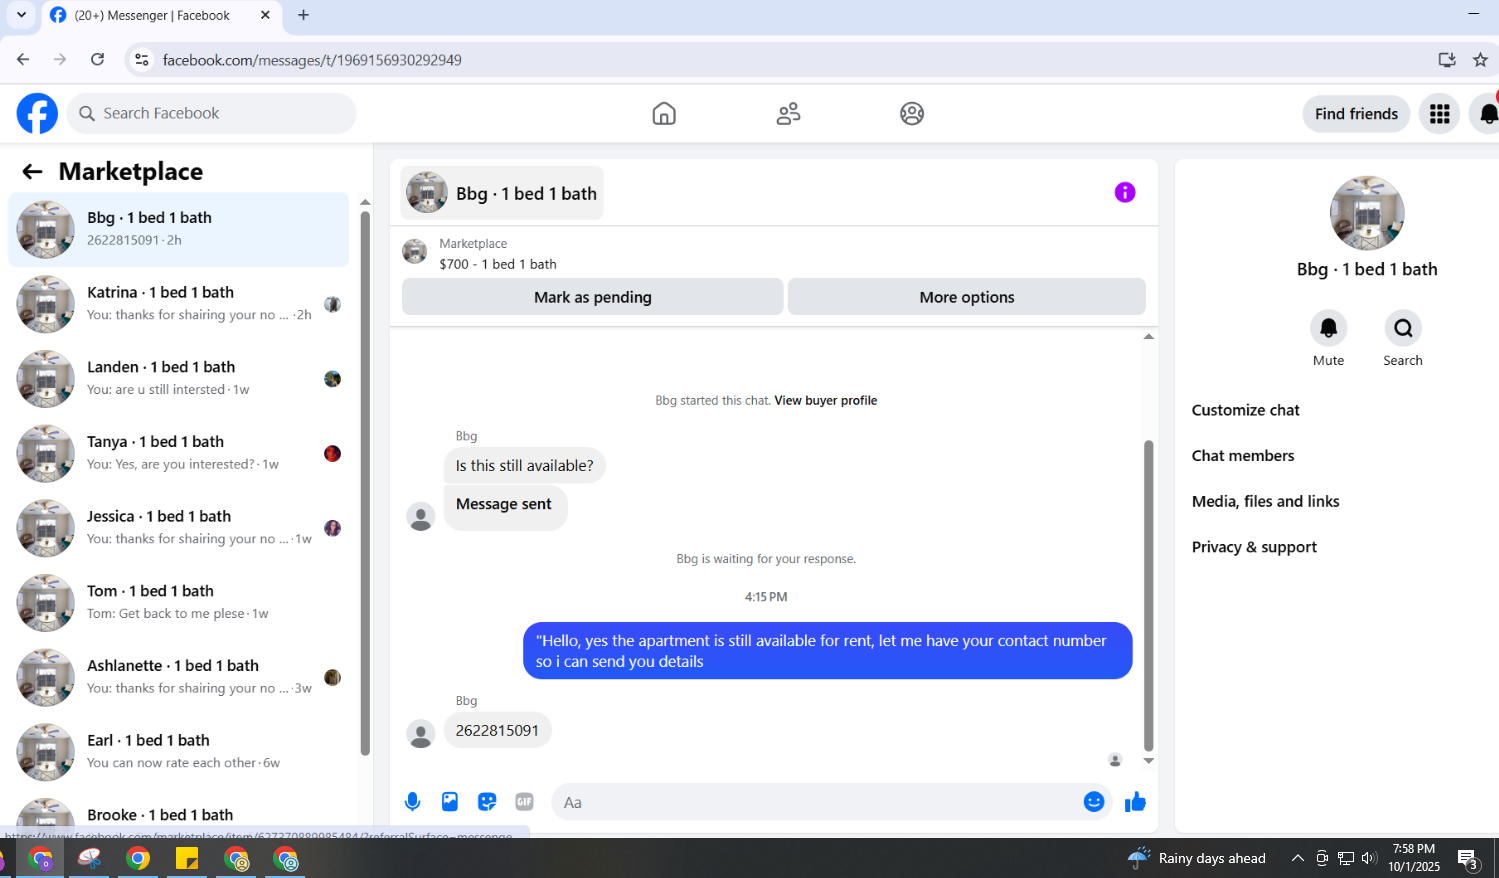View site information icon in address bar
The image size is (1499, 878).
[142, 60]
